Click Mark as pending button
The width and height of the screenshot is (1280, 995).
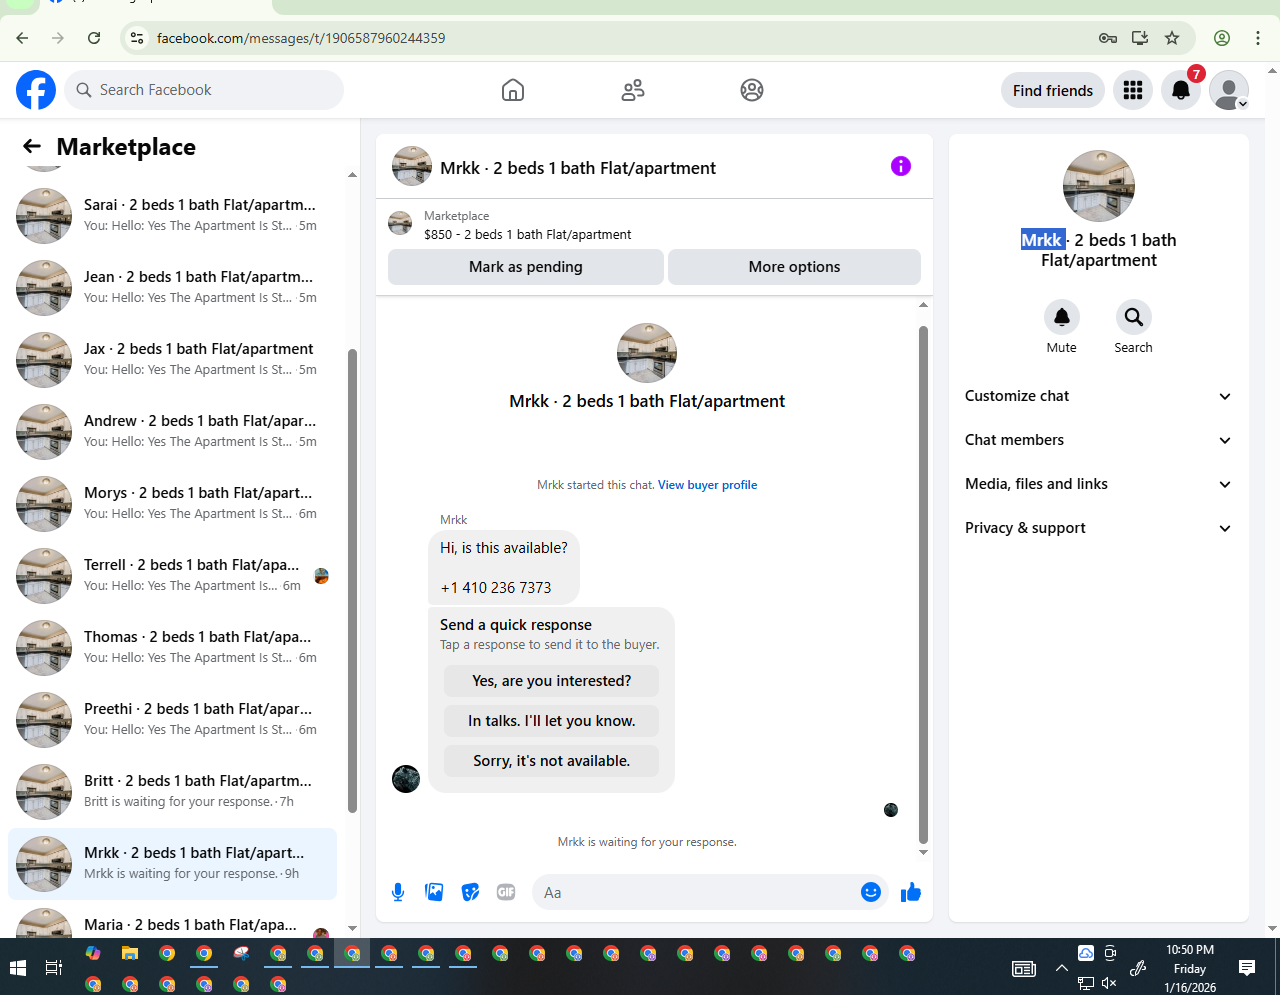[526, 267]
